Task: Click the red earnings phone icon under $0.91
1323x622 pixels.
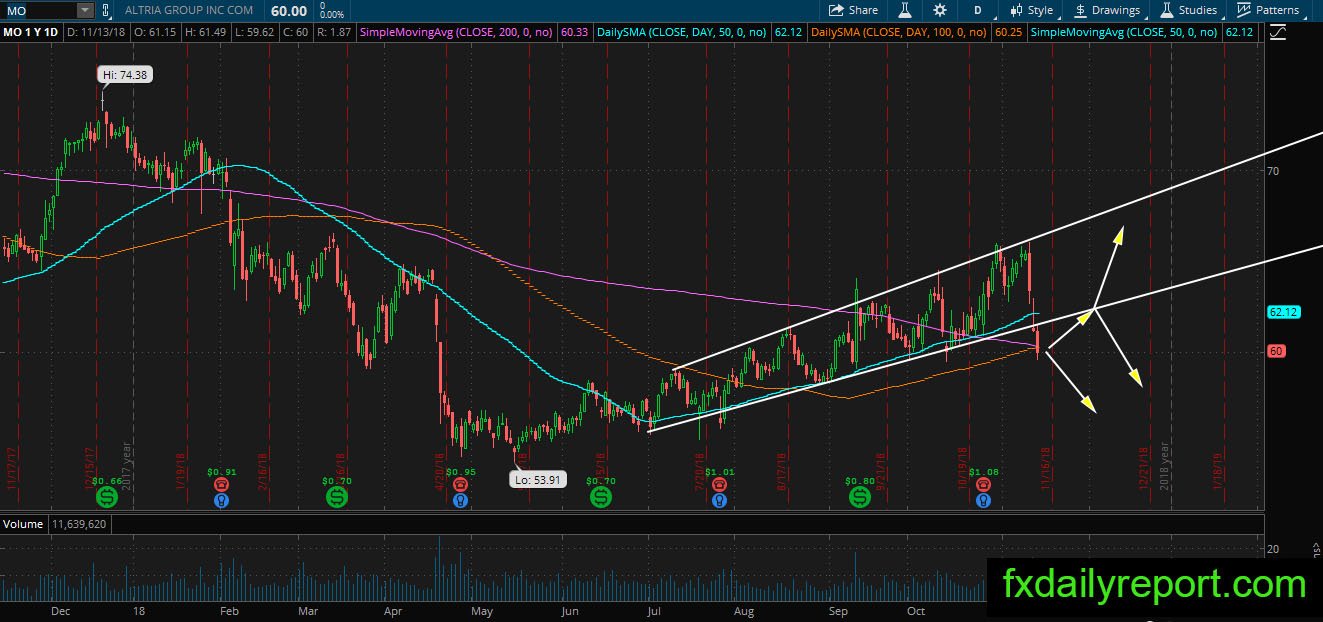Action: (x=222, y=485)
